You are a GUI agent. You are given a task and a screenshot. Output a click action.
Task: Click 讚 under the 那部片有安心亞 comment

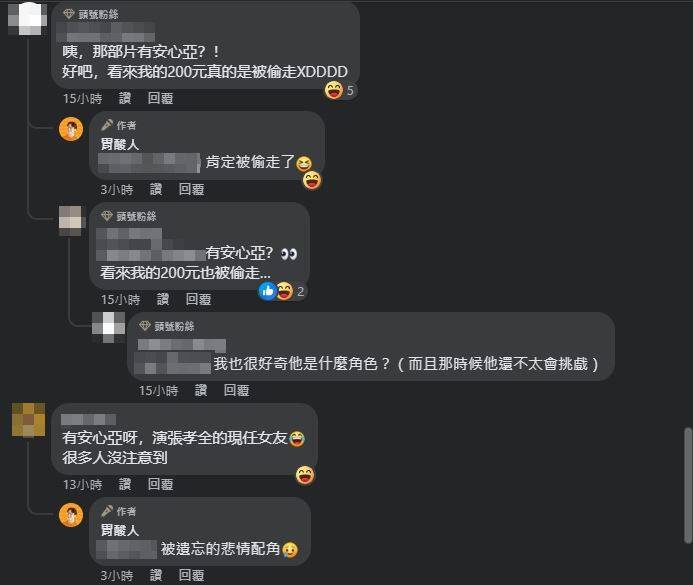(125, 98)
